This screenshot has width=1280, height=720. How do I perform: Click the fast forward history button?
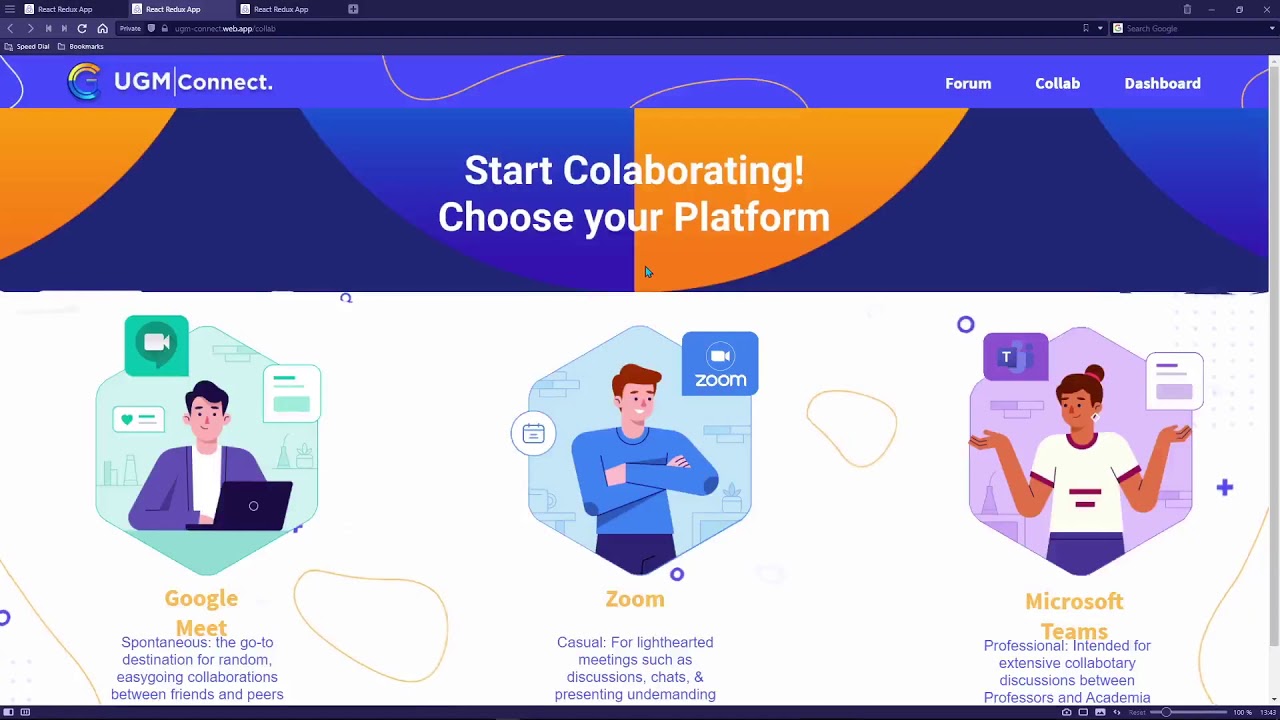64,28
